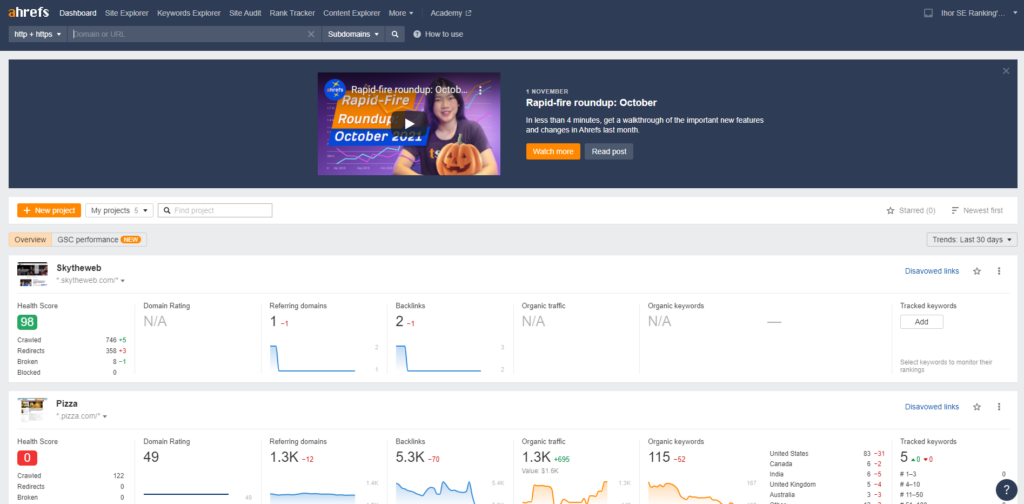1024x504 pixels.
Task: Click Pizza Domain Rating value 49
Action: [x=151, y=457]
